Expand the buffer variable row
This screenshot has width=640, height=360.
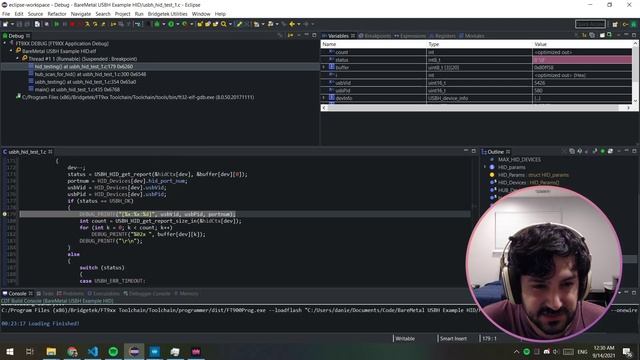click(324, 67)
